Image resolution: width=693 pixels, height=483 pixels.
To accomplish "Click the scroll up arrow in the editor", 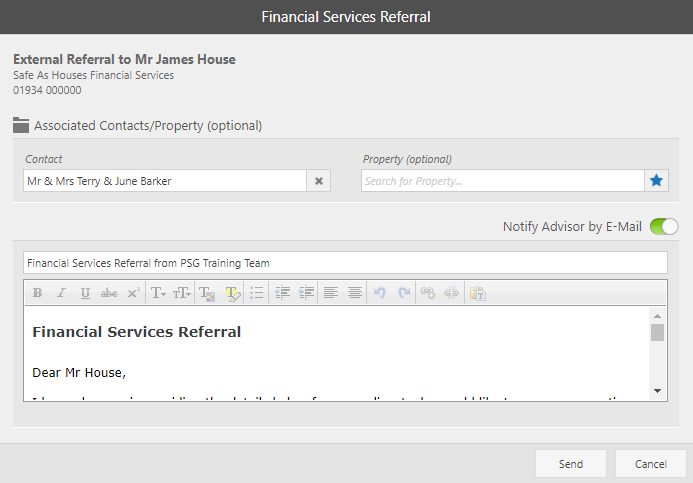I will [x=657, y=316].
